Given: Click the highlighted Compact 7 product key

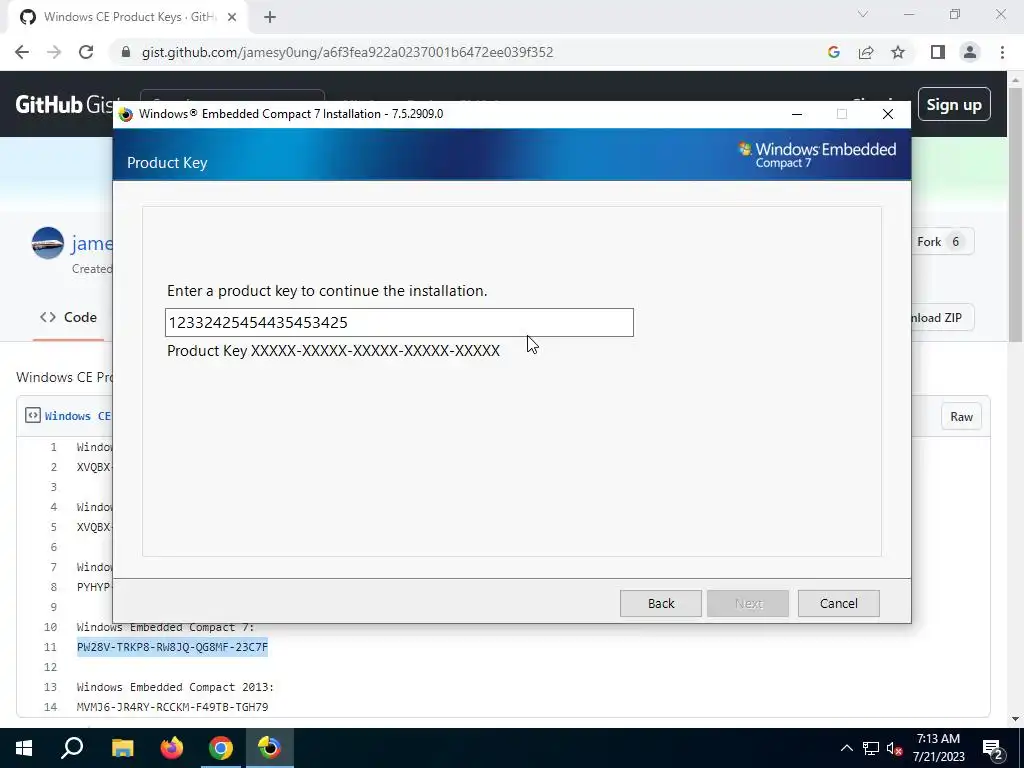Looking at the screenshot, I should 172,647.
